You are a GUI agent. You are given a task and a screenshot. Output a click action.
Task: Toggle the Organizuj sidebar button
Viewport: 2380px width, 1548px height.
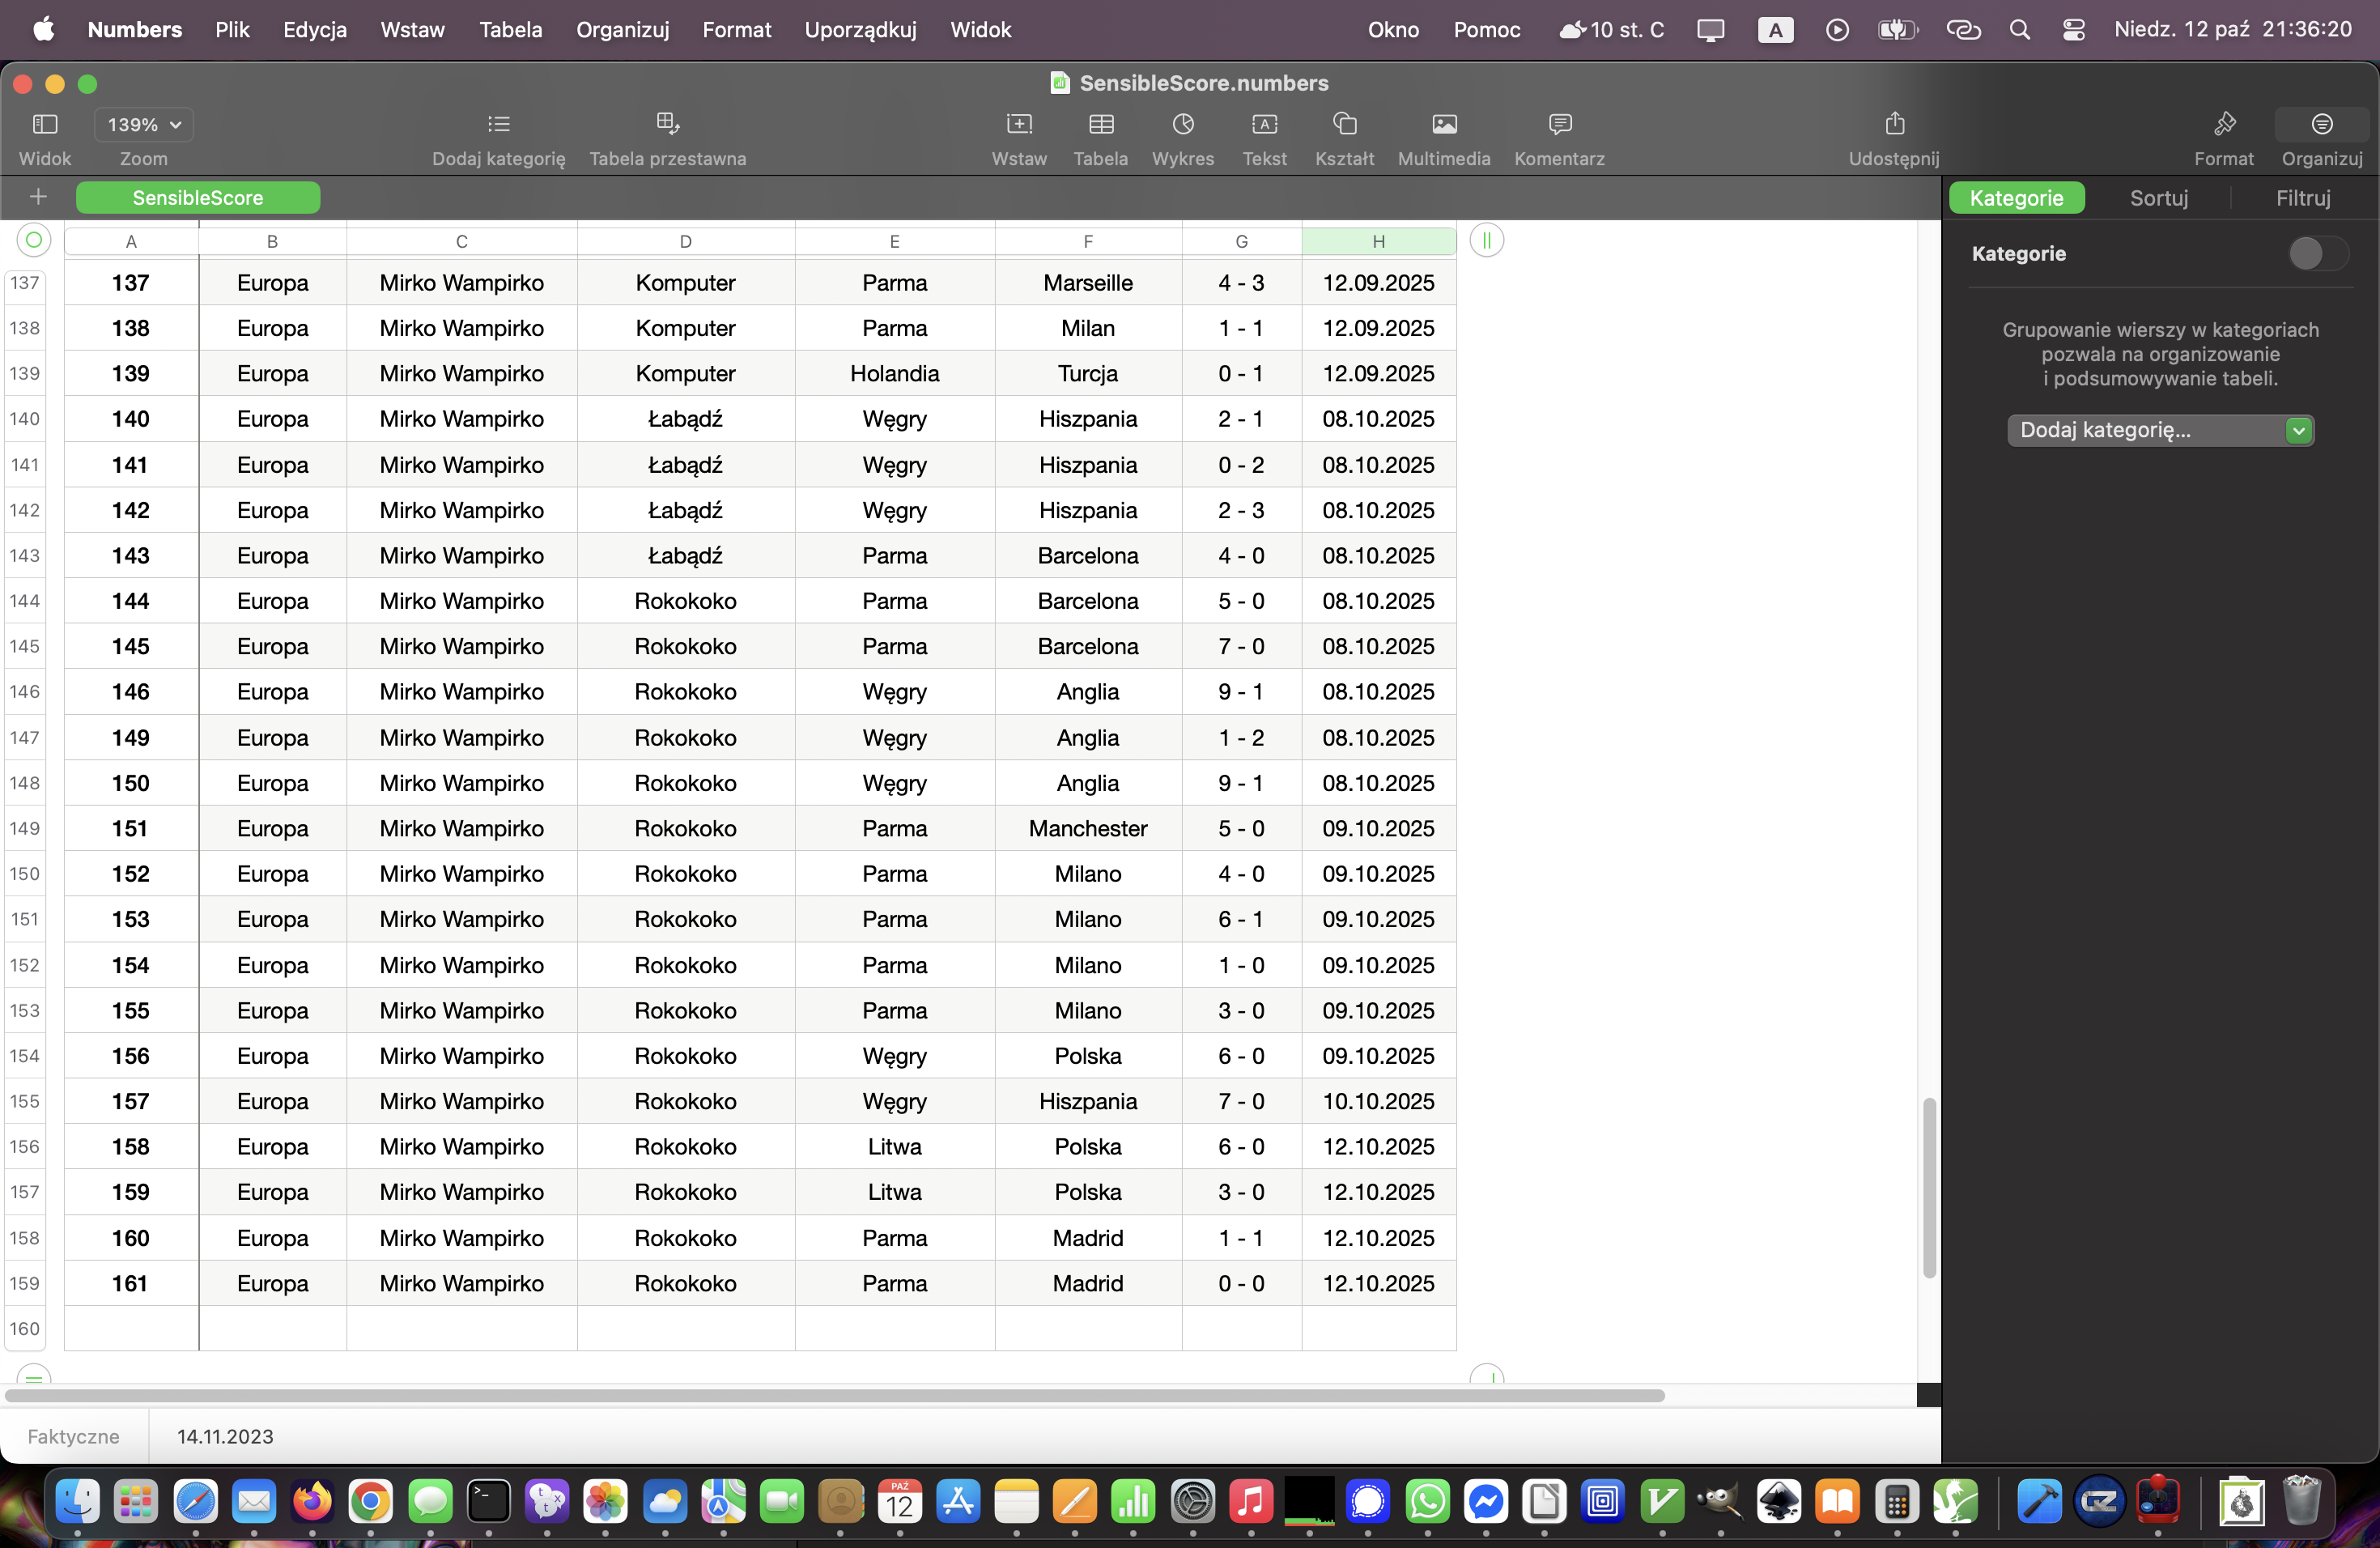coord(2321,124)
